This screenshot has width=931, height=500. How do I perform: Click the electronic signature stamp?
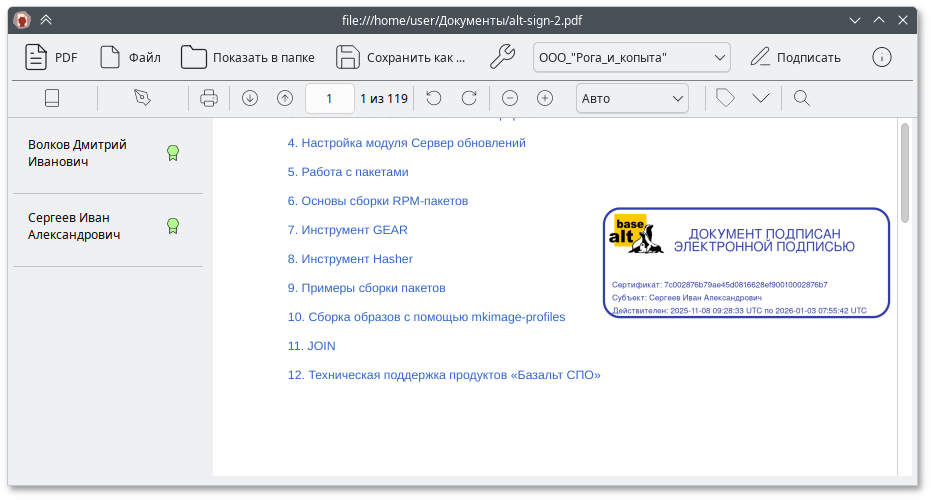[746, 262]
